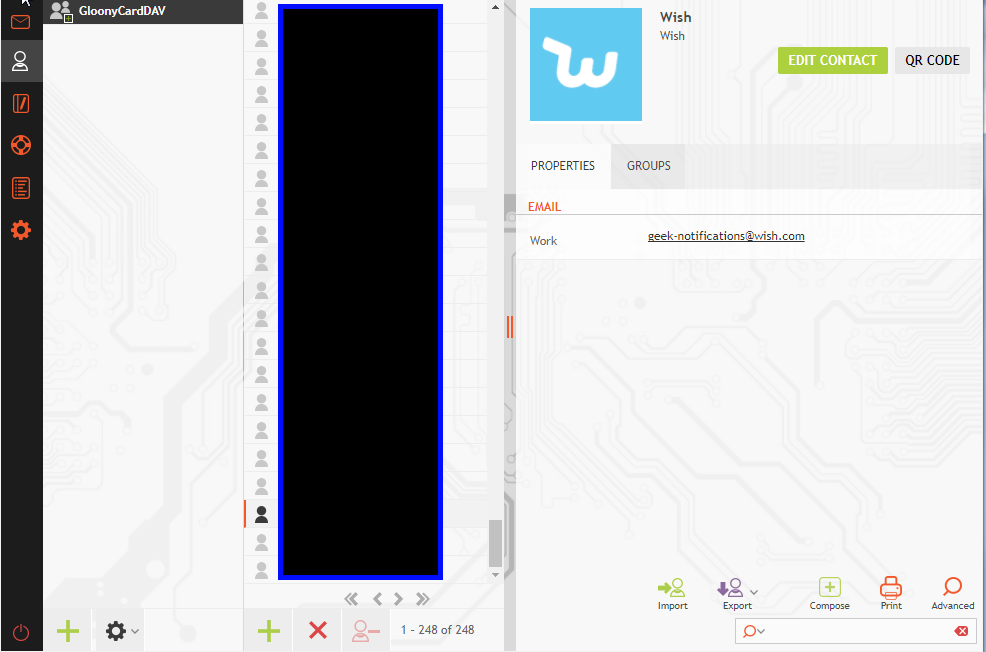Viewport: 986px width, 652px height.
Task: Click the contact list scrollbar thumb
Action: [496, 543]
